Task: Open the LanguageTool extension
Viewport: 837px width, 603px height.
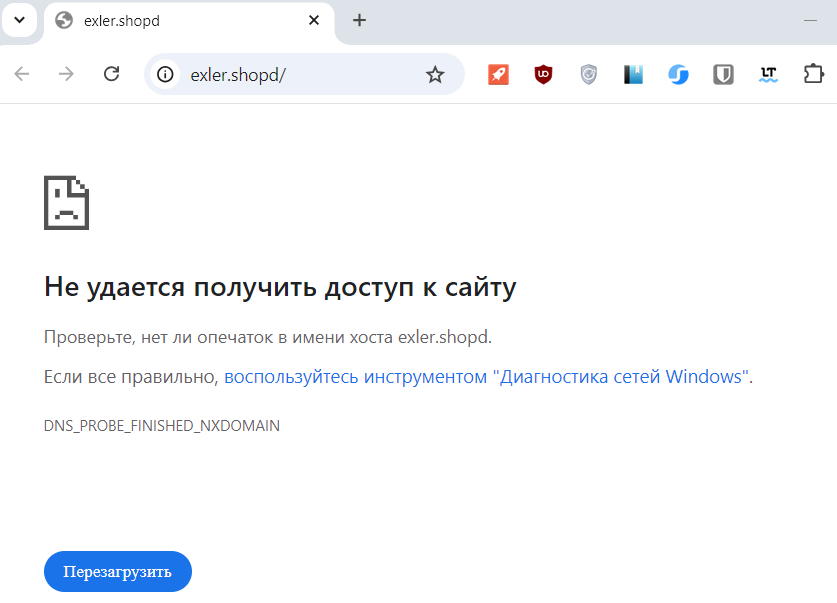Action: (x=768, y=74)
